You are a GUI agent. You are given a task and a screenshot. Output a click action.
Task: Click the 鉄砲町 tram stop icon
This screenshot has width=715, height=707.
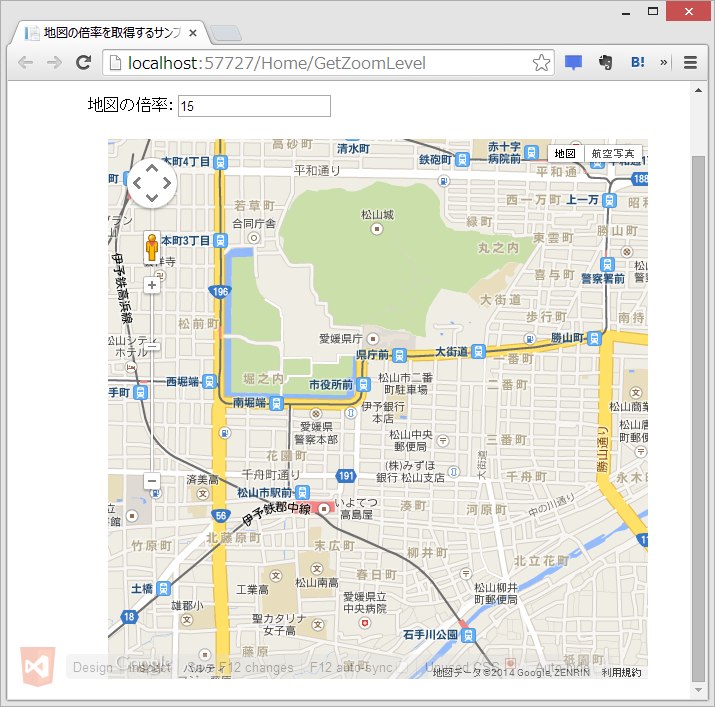[x=462, y=160]
